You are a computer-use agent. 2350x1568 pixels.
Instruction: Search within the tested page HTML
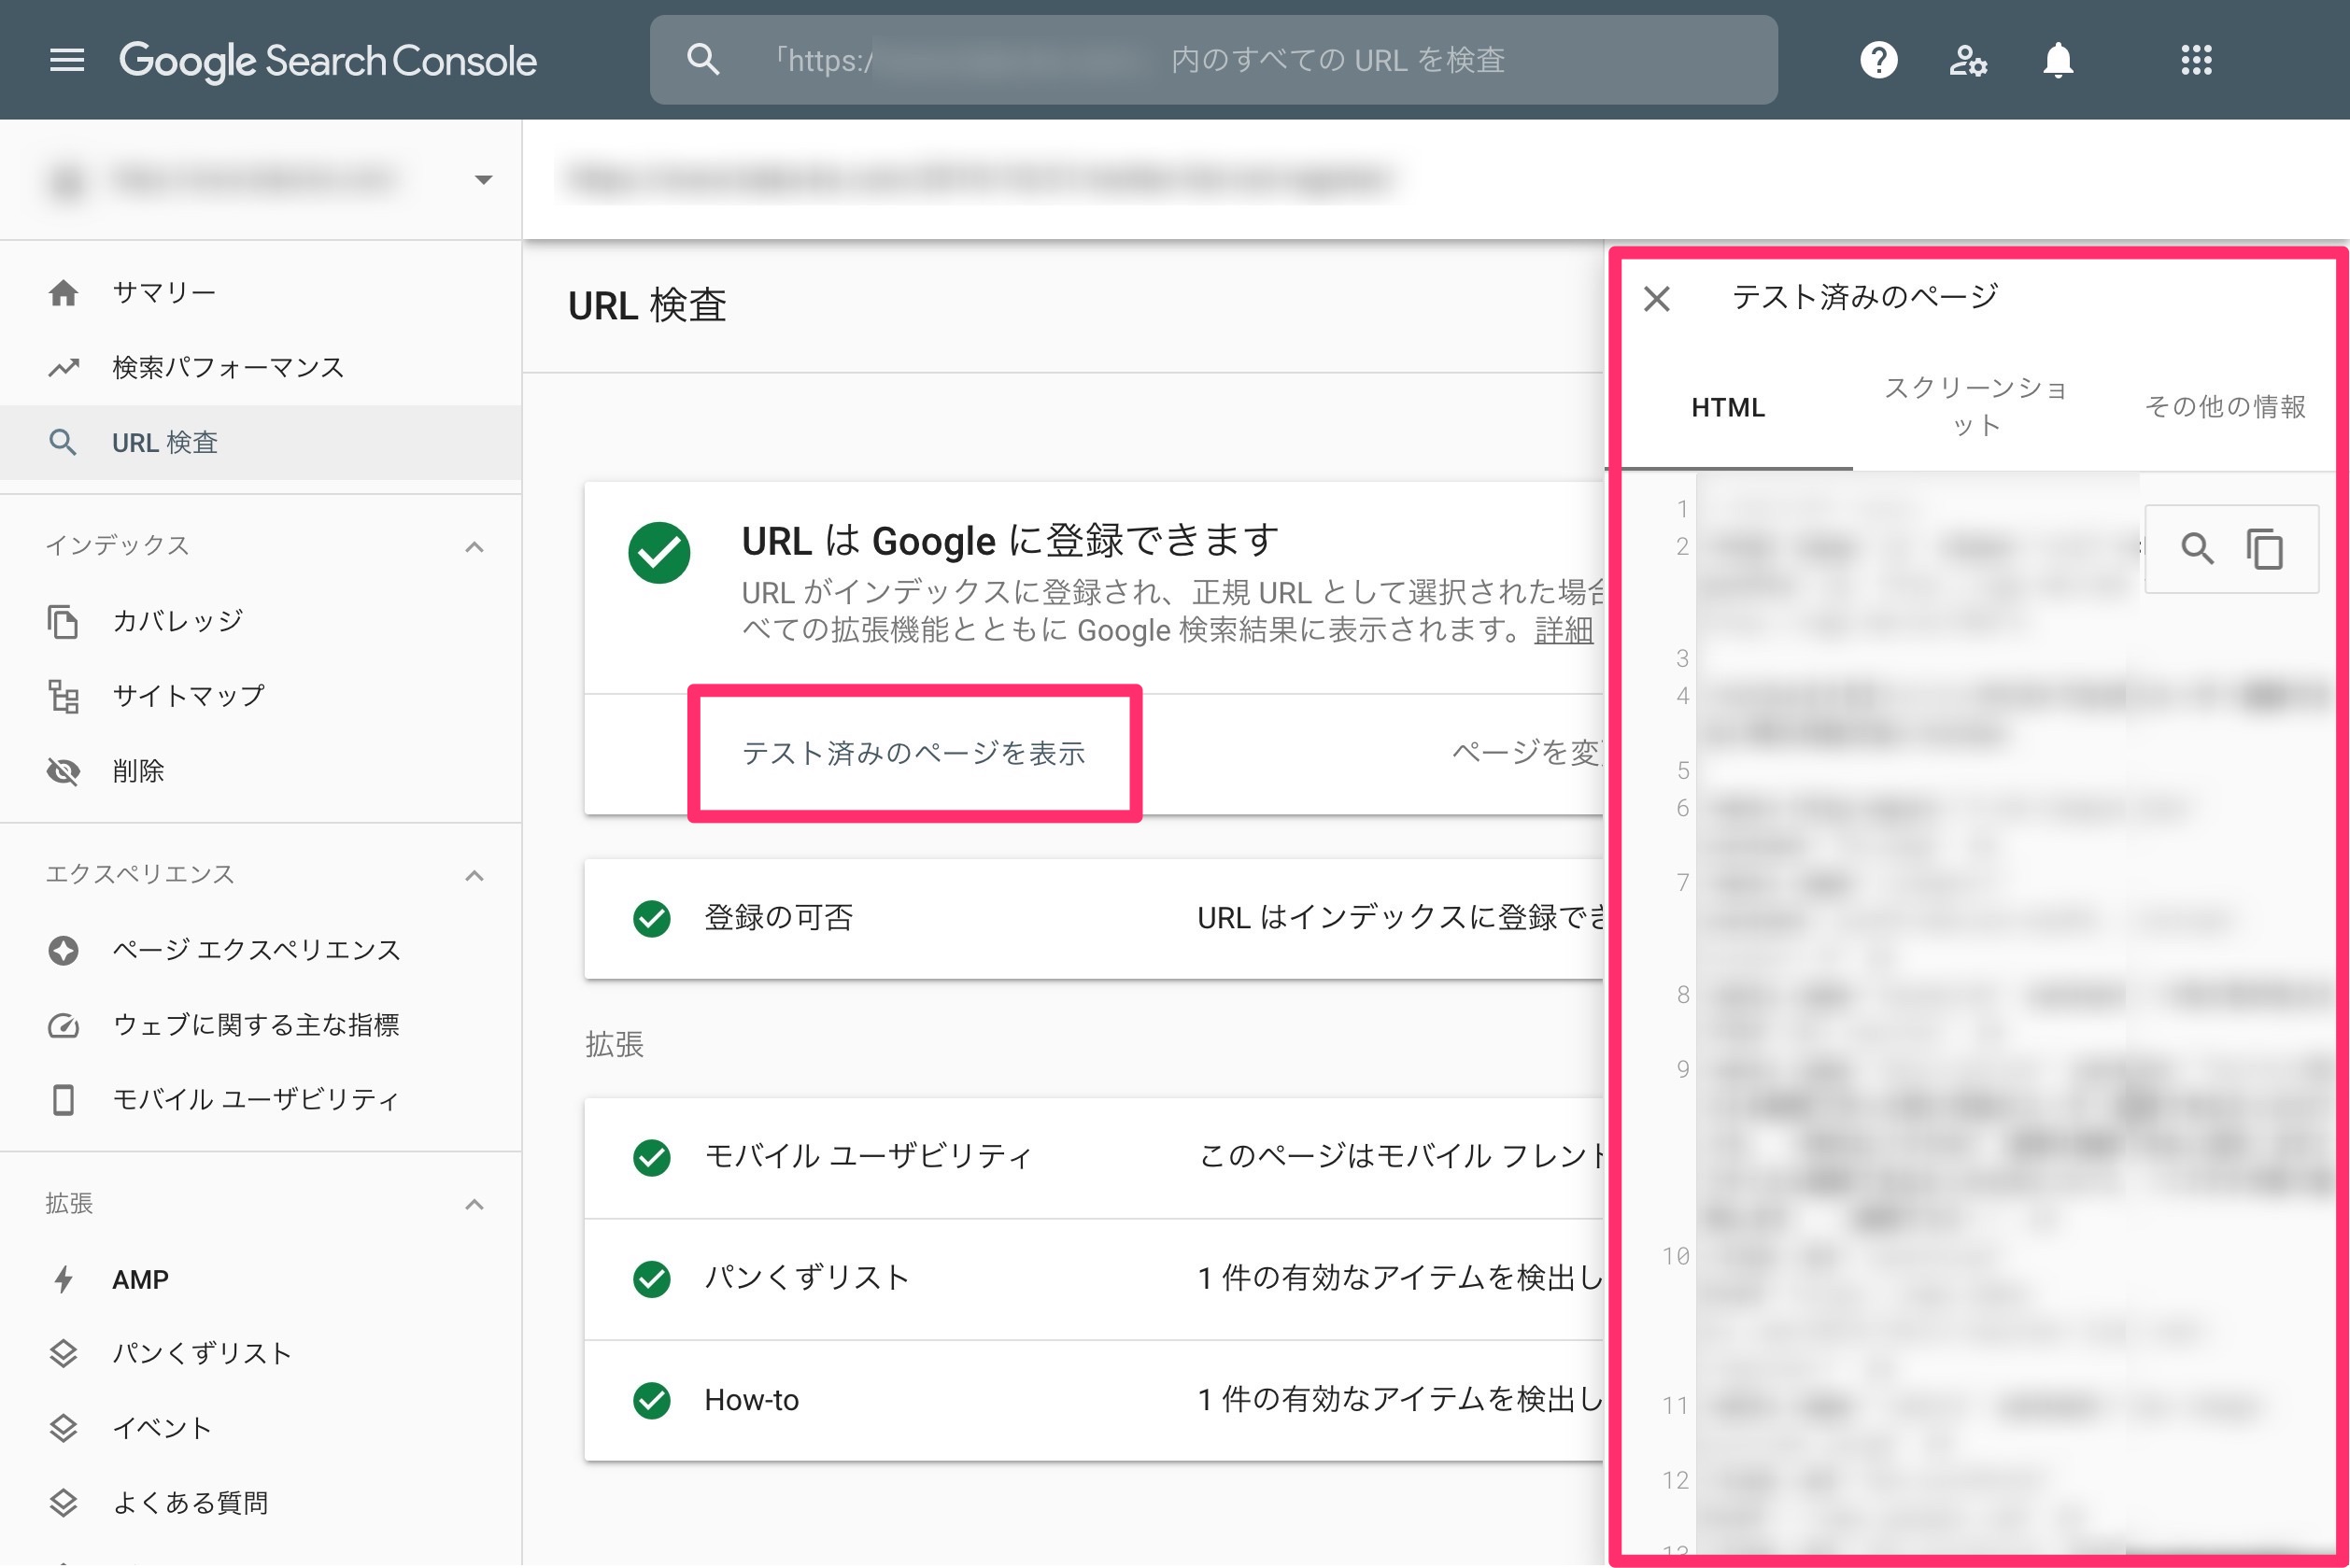click(x=2196, y=548)
